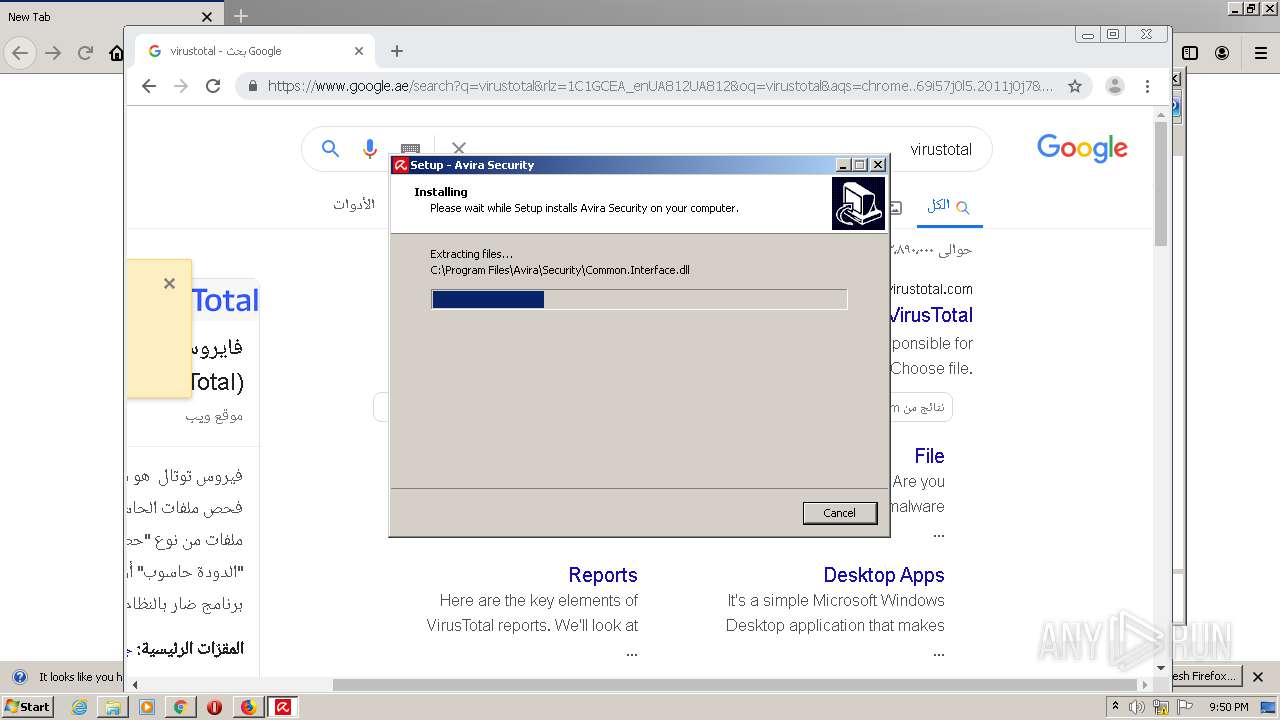Close the virustotal Google tab in Chrome
The width and height of the screenshot is (1280, 720).
click(x=359, y=51)
